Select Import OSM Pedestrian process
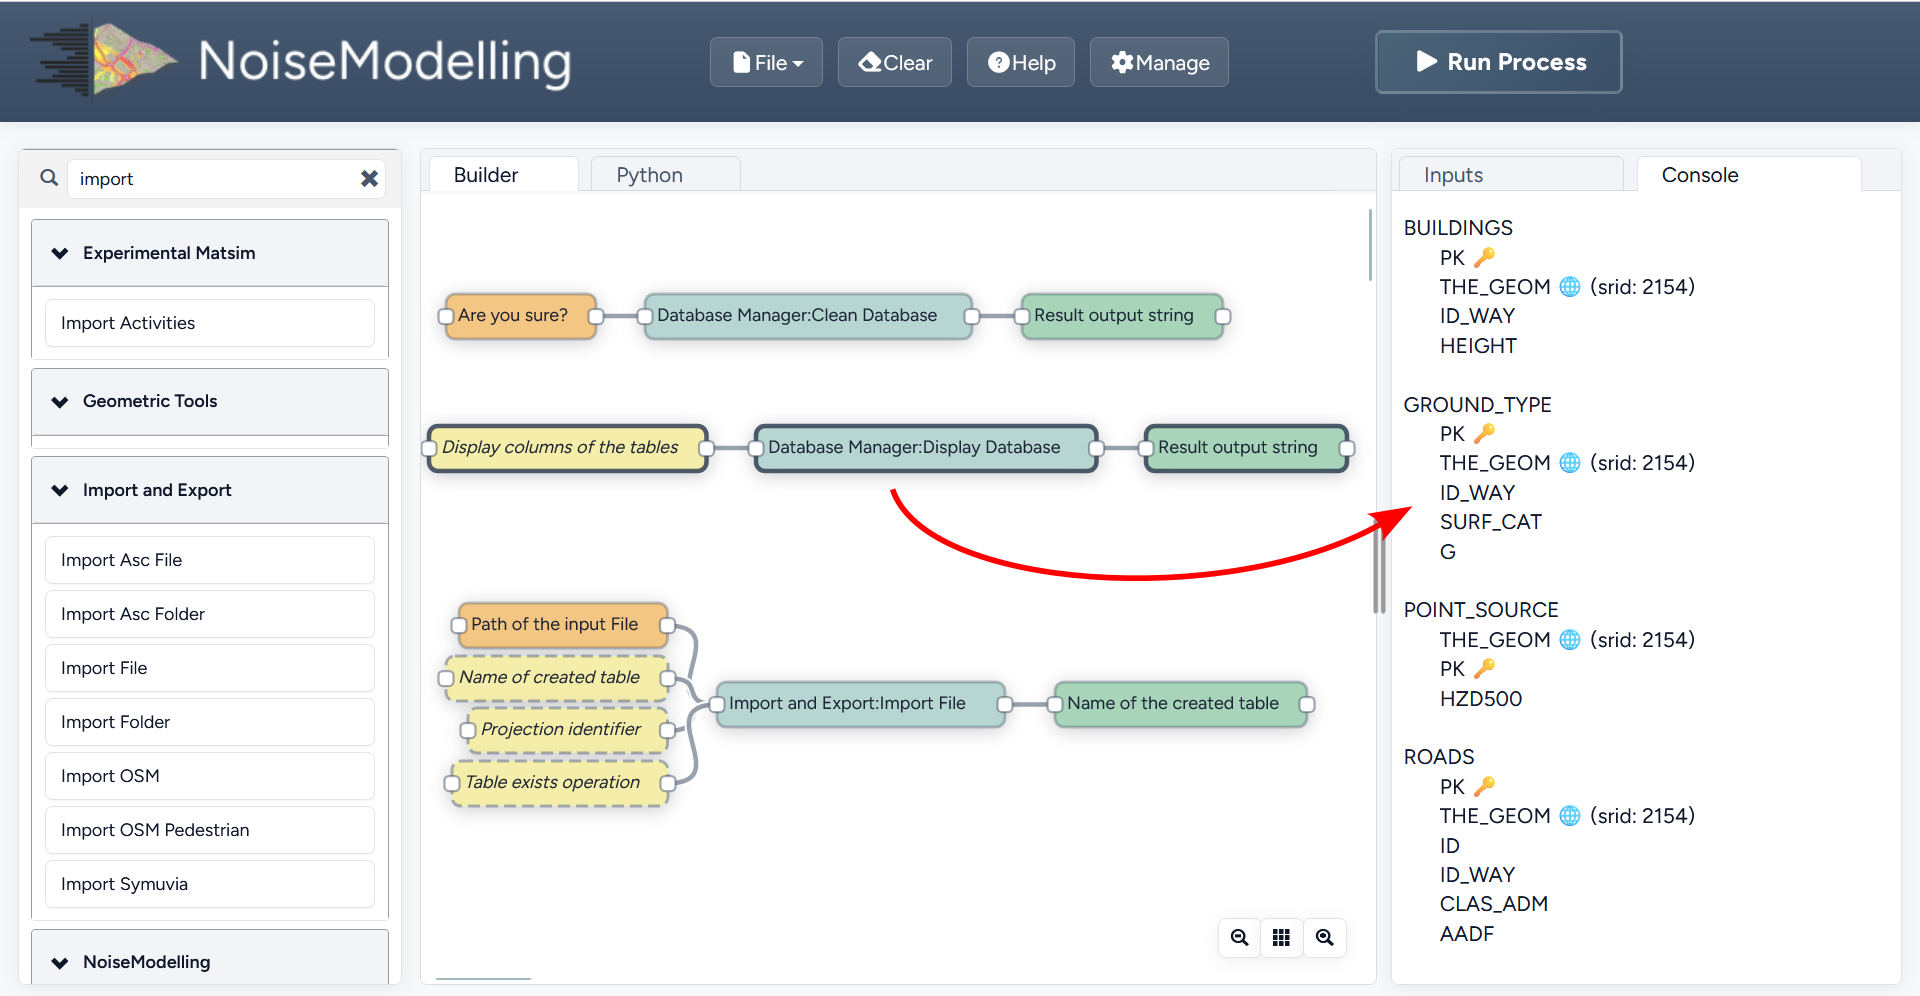The height and width of the screenshot is (996, 1920). tap(210, 830)
